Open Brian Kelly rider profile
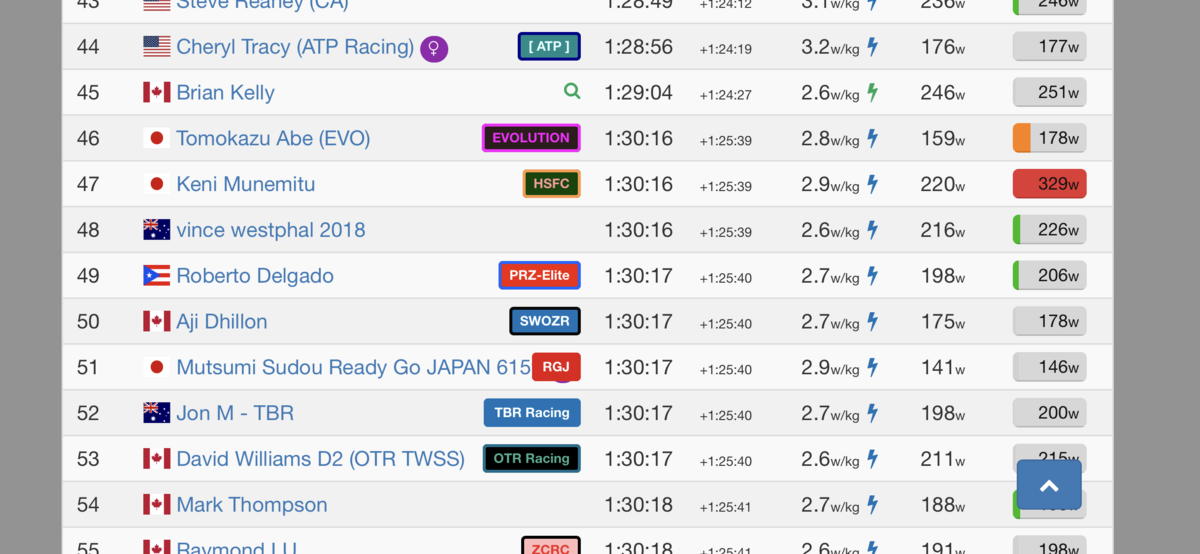Screen dimensions: 1200x554 [225, 93]
